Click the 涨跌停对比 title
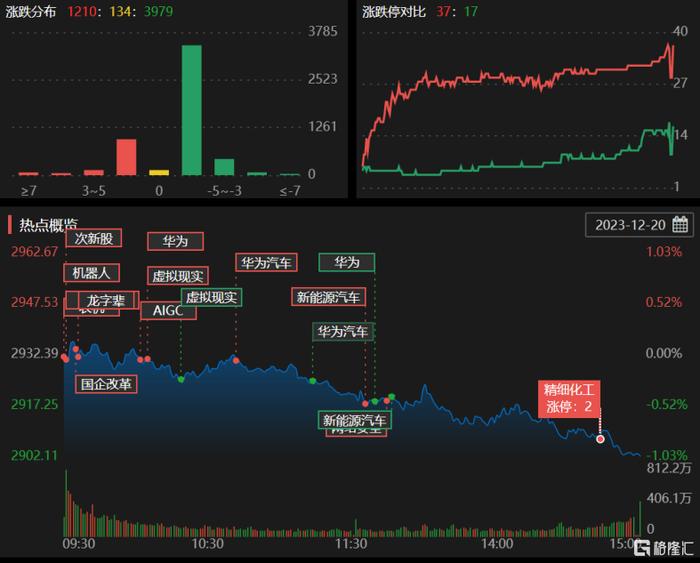The image size is (700, 563). click(x=393, y=11)
